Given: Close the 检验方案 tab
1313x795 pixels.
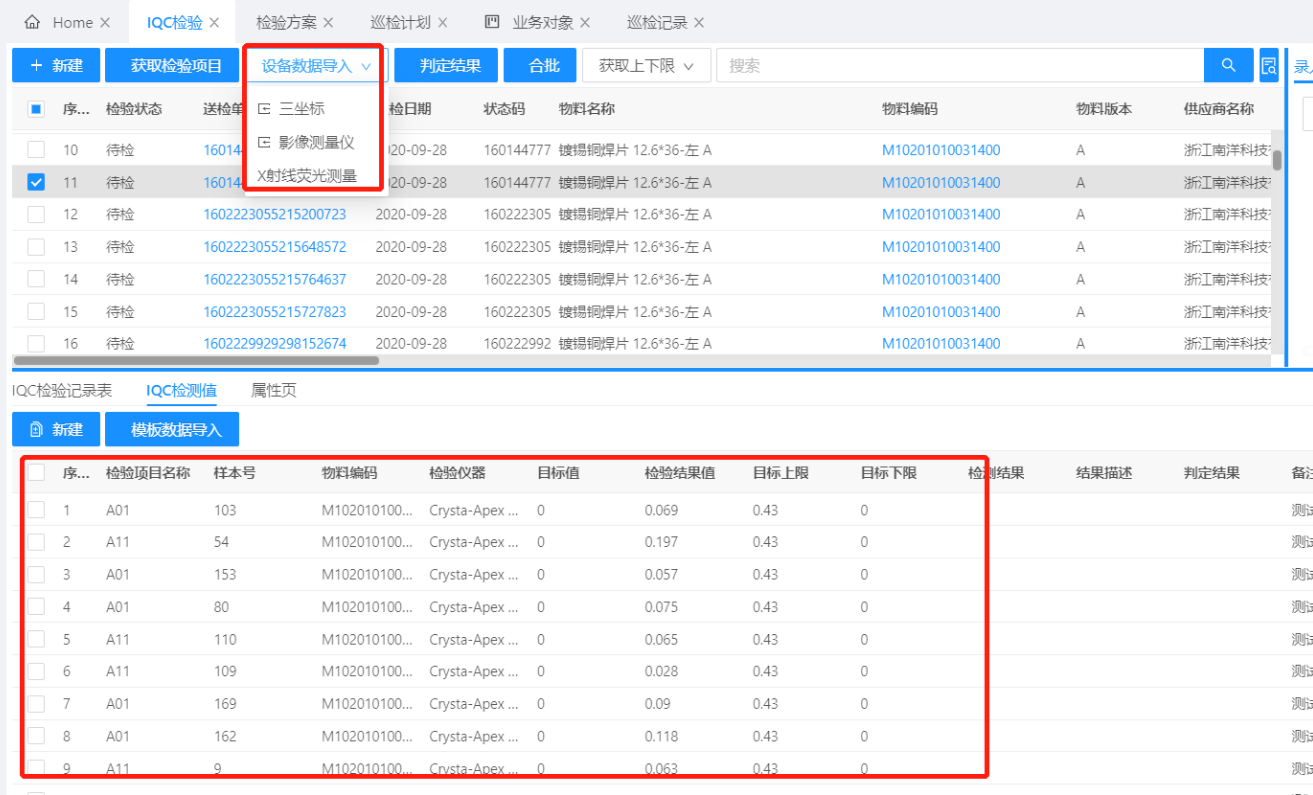Looking at the screenshot, I should [329, 22].
